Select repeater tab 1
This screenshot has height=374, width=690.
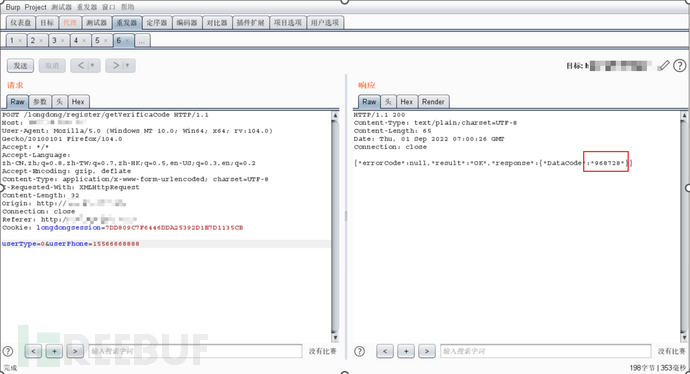(12, 40)
